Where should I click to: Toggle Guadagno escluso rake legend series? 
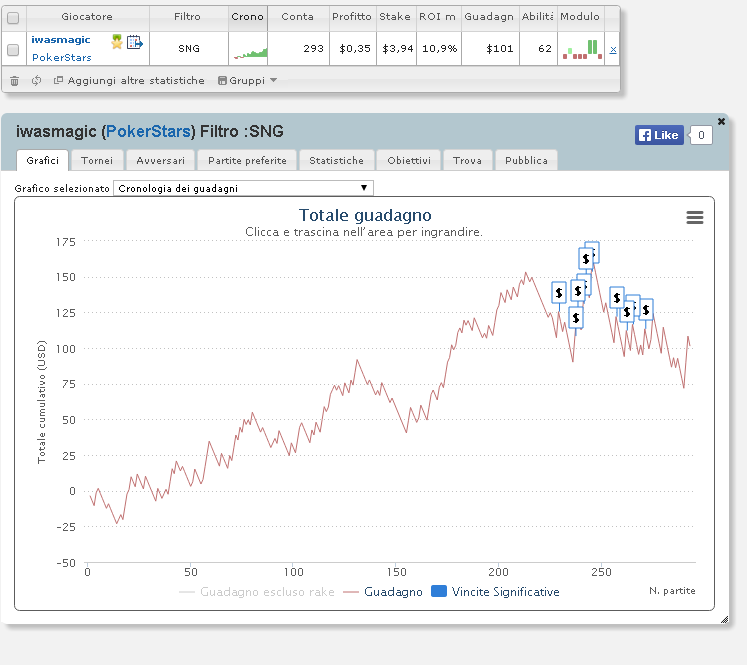[x=257, y=592]
